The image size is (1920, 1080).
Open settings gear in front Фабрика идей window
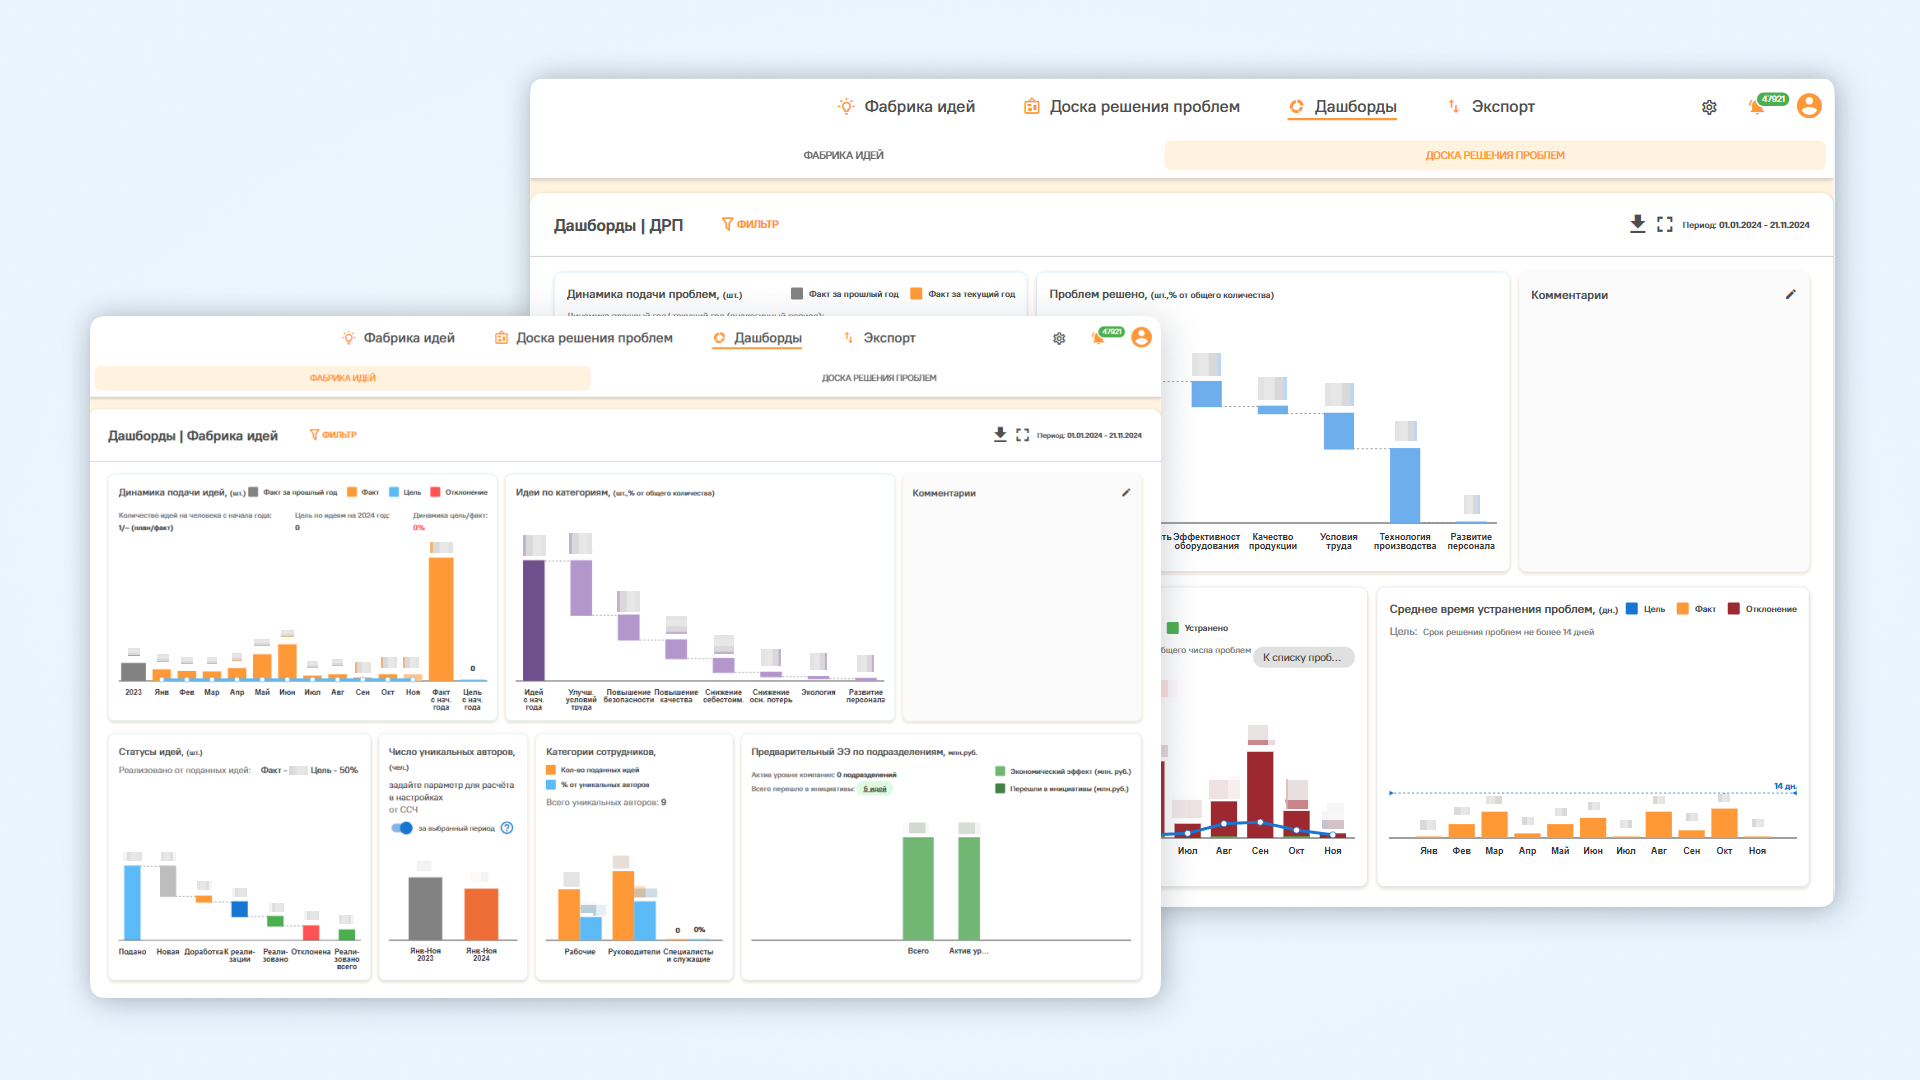[1059, 338]
